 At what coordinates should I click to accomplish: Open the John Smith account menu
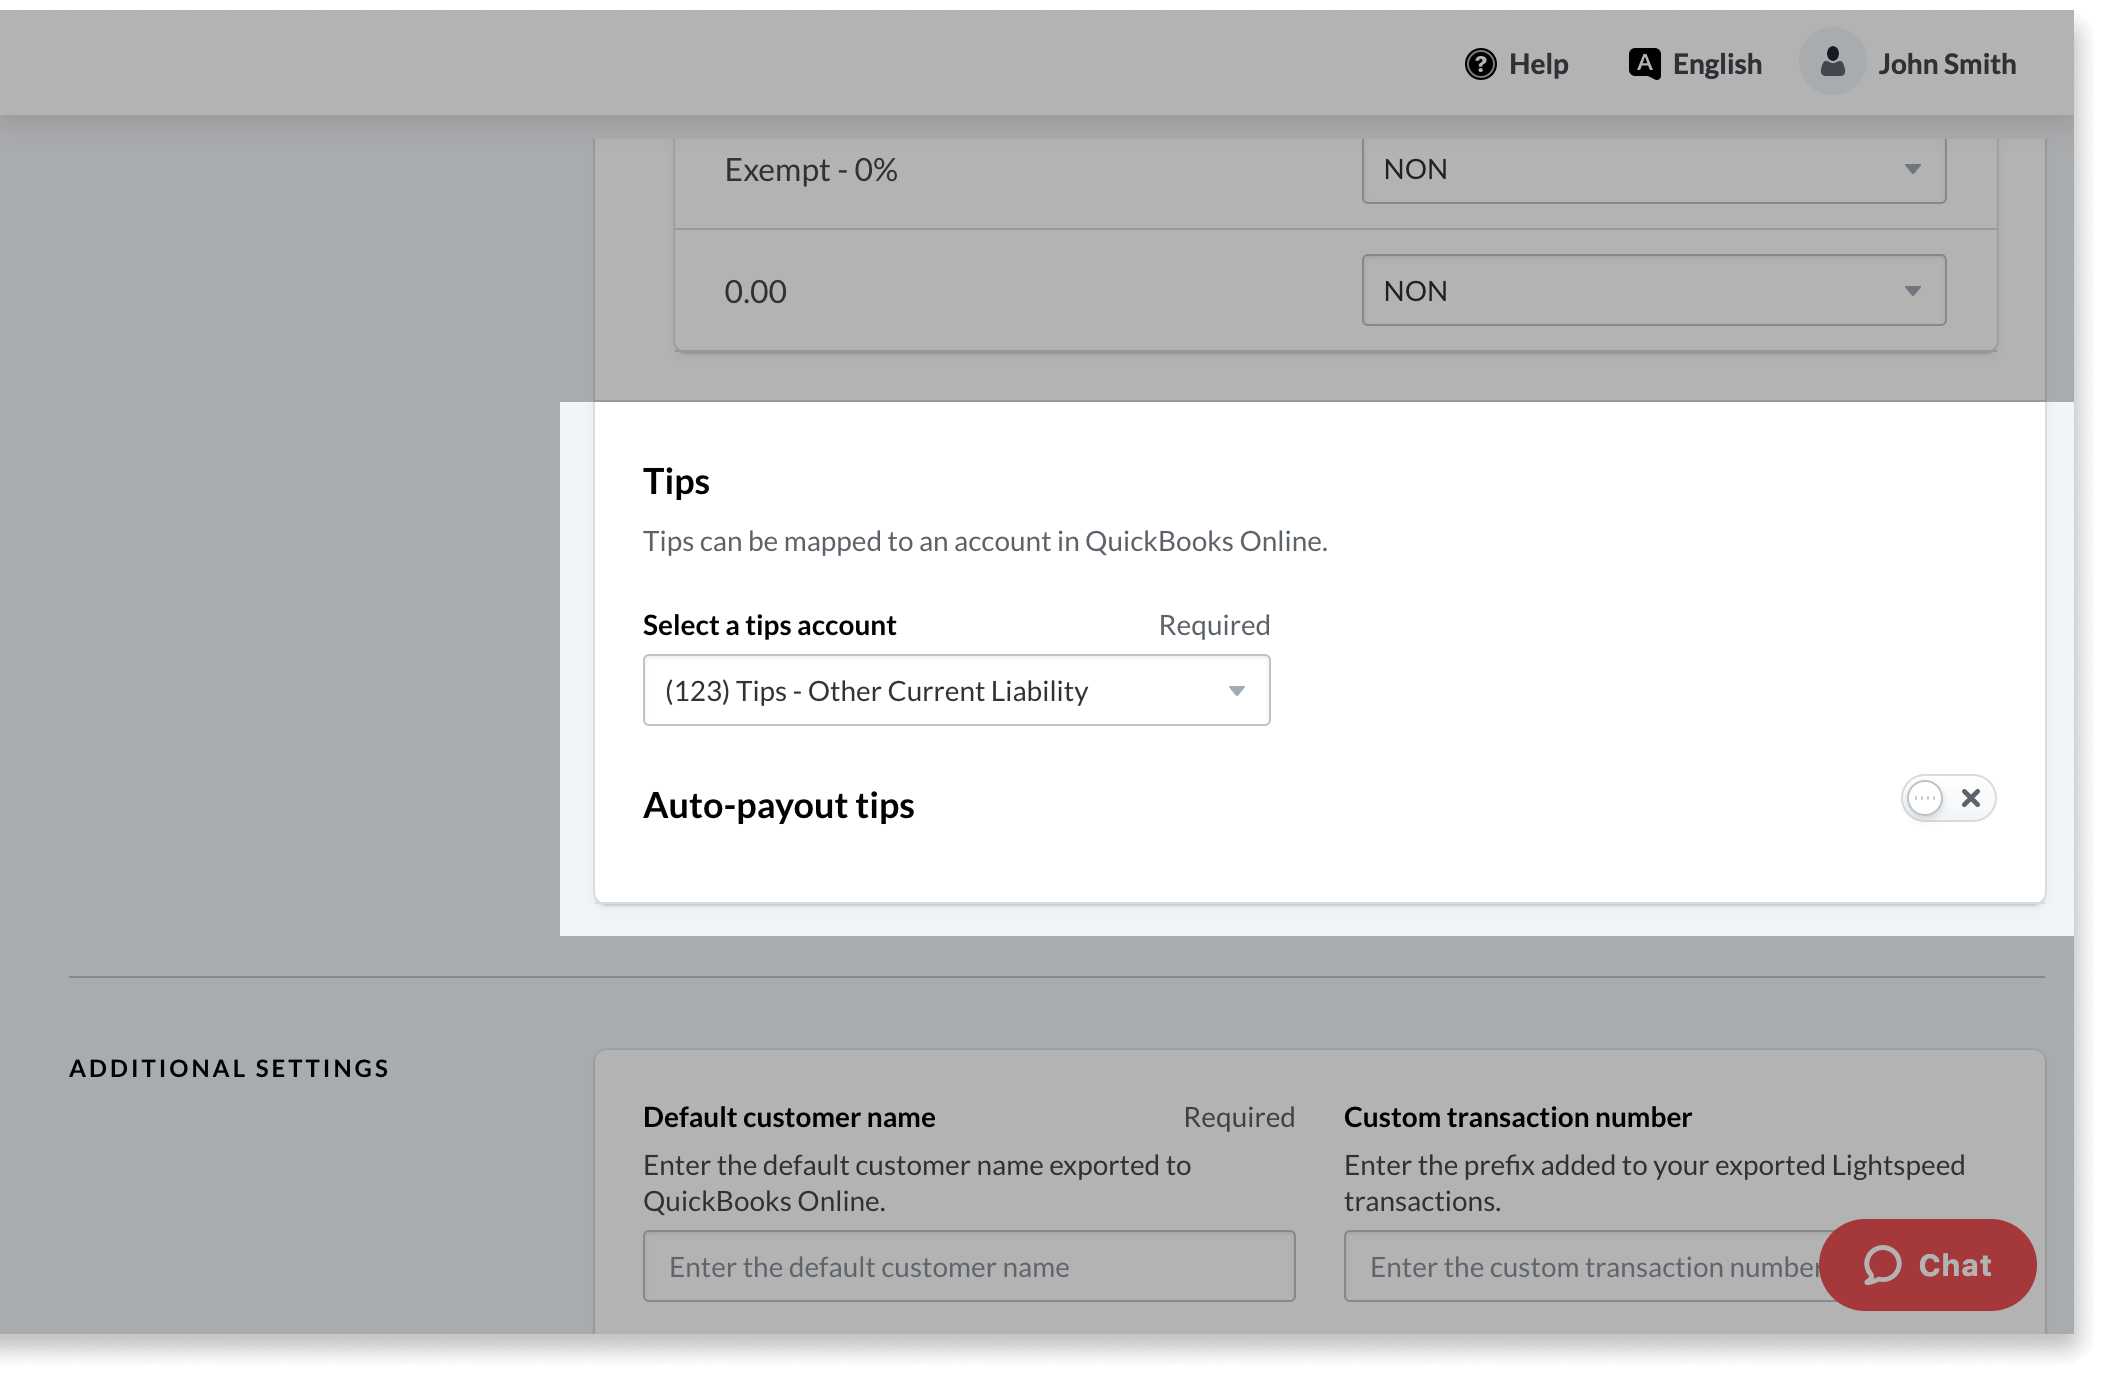coord(1908,62)
